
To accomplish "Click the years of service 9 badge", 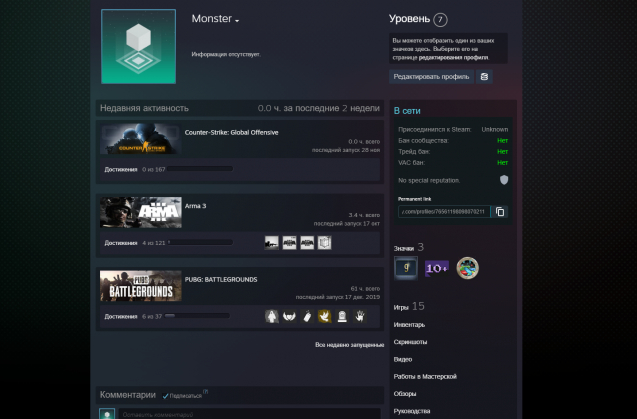I will click(x=405, y=268).
